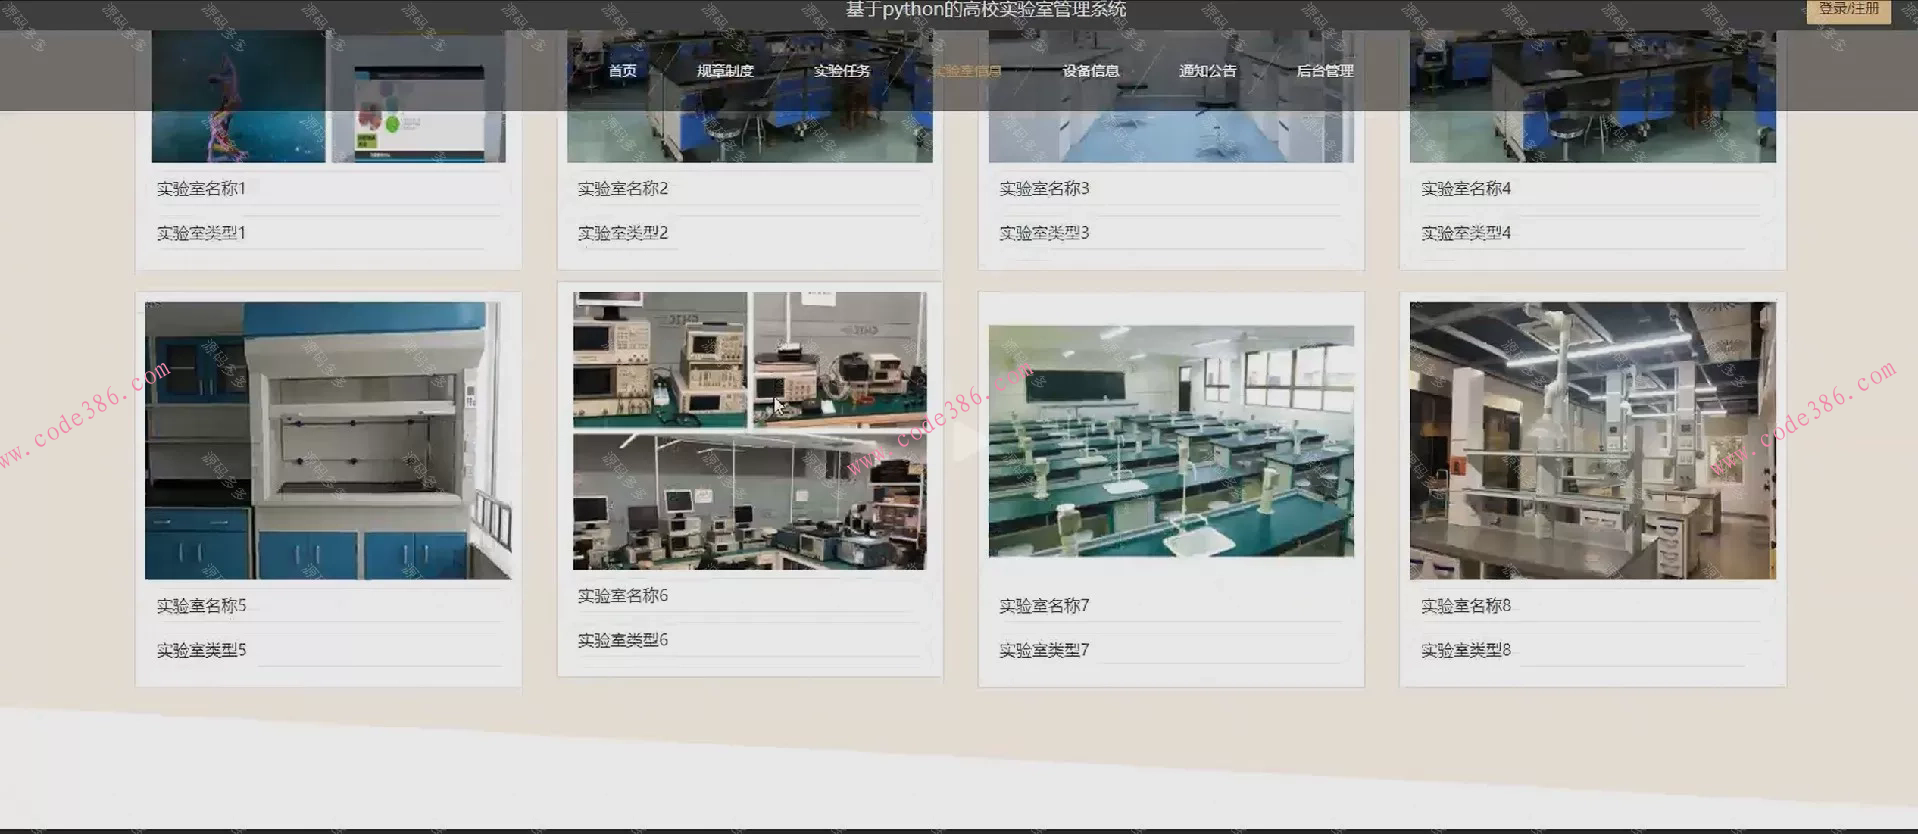Click the text 实验室名称5

click(x=201, y=605)
